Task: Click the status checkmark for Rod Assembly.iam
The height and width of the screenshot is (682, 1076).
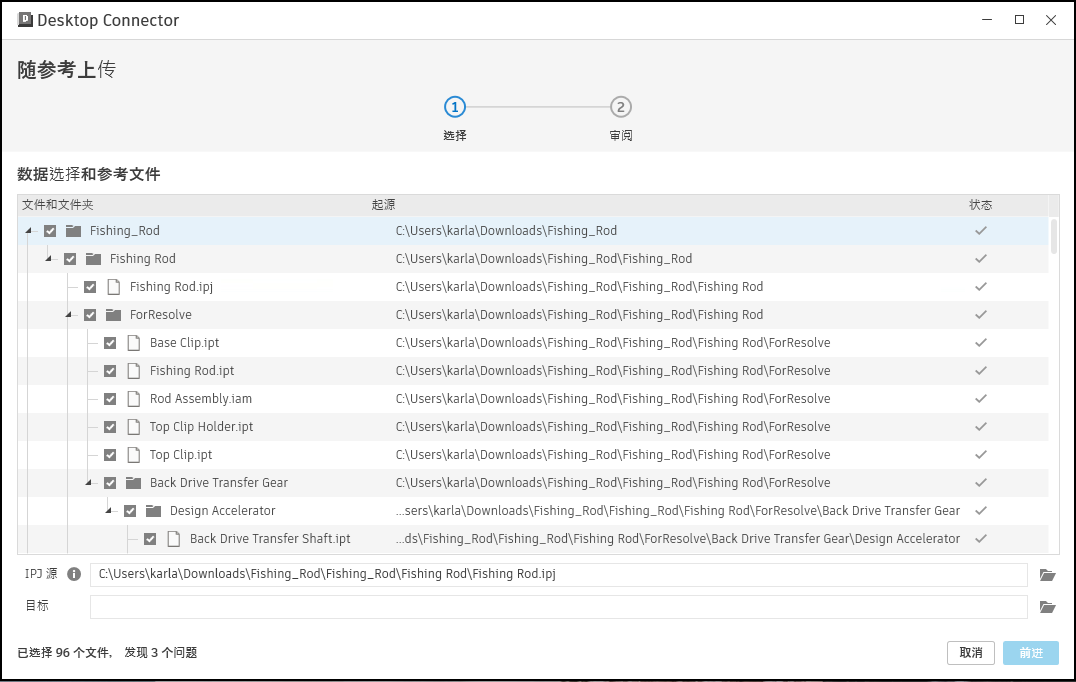Action: (981, 399)
